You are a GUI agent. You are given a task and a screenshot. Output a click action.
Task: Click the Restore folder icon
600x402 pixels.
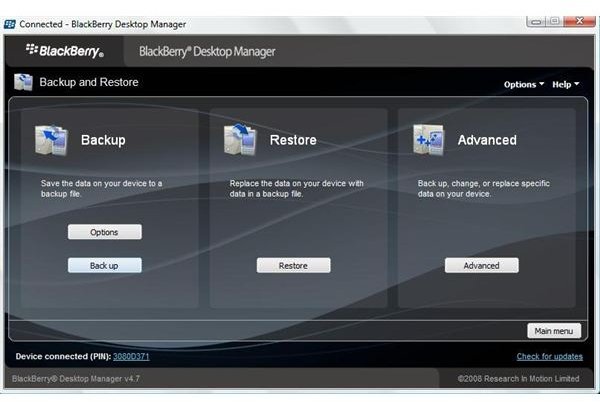tap(240, 140)
